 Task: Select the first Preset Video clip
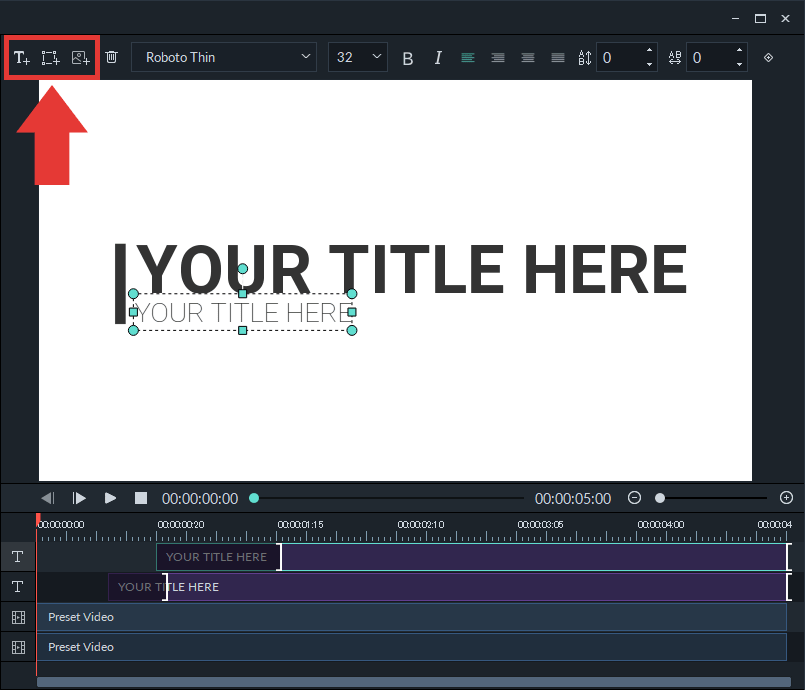[x=412, y=617]
